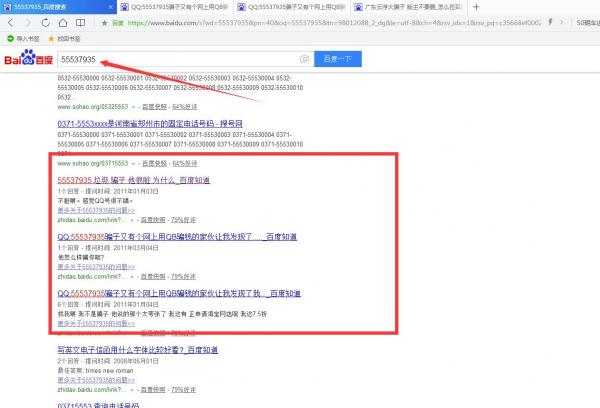Bookmark the page with the star icon
The width and height of the screenshot is (600, 408).
[104, 23]
